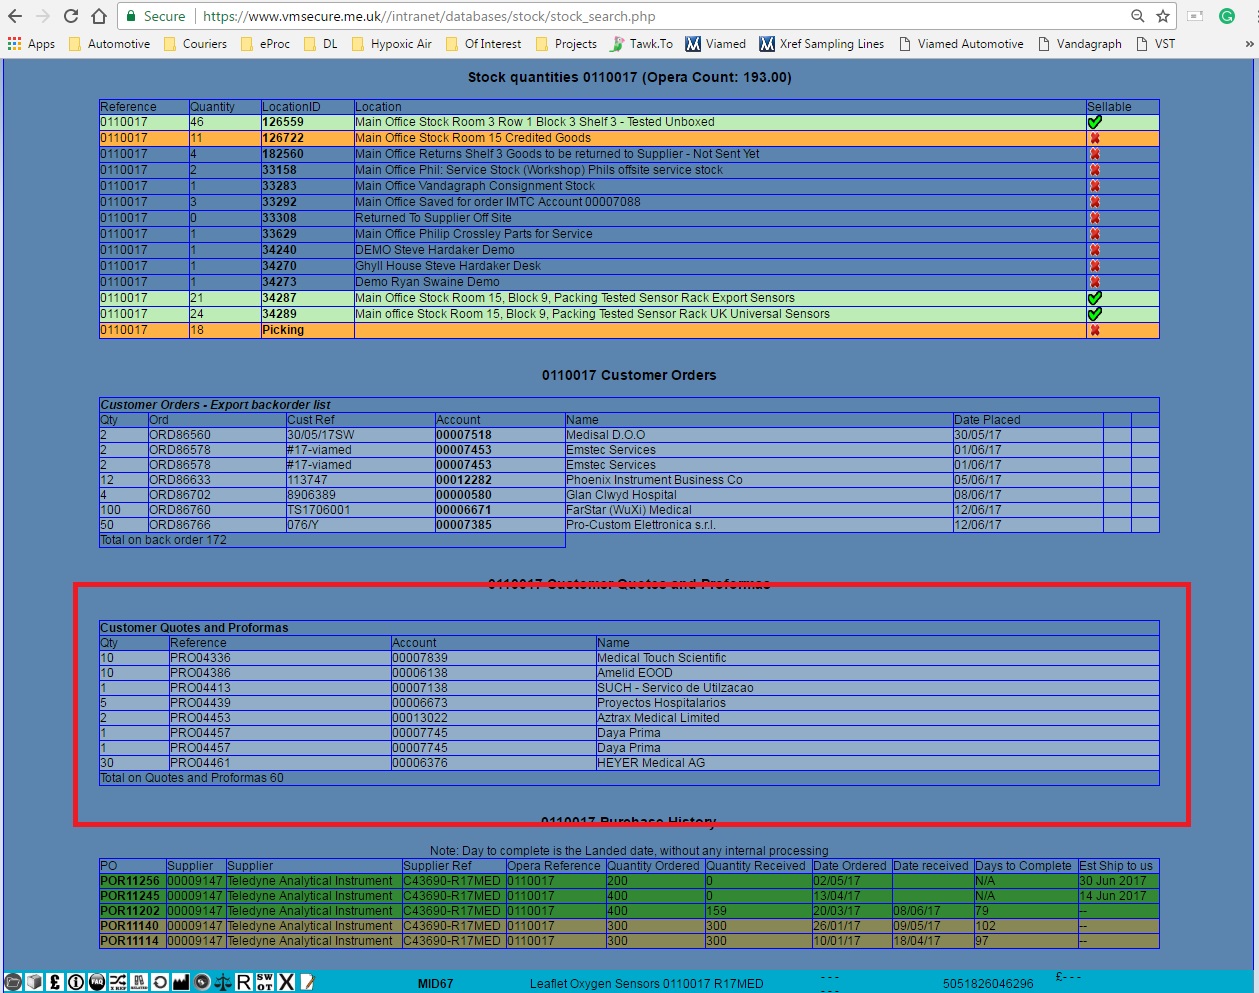Screen dimensions: 1259x993
Task: Open the info circle icon
Action: pos(76,982)
